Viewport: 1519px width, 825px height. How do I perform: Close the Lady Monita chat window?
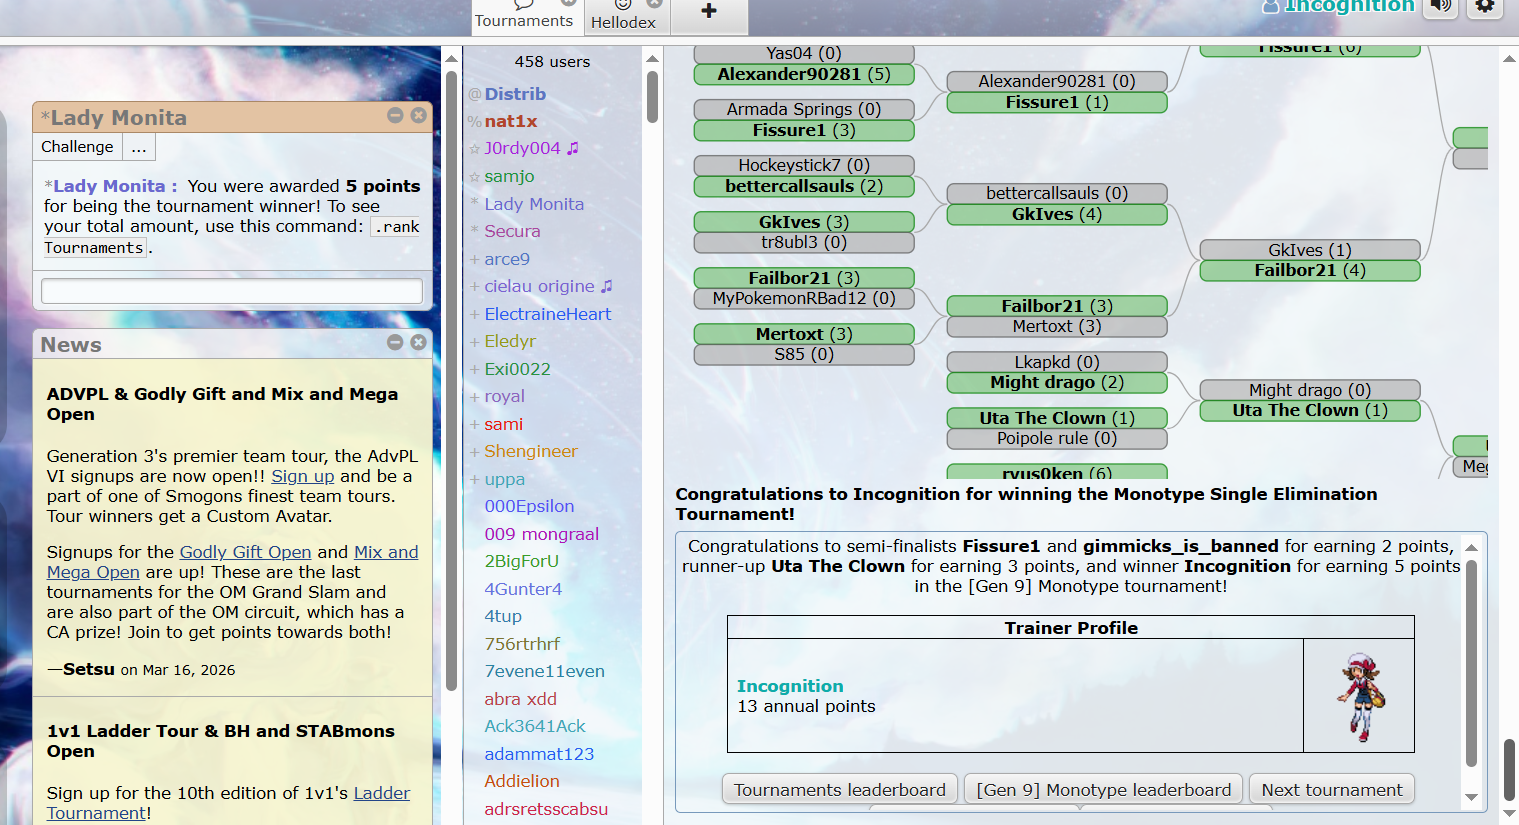pyautogui.click(x=419, y=116)
